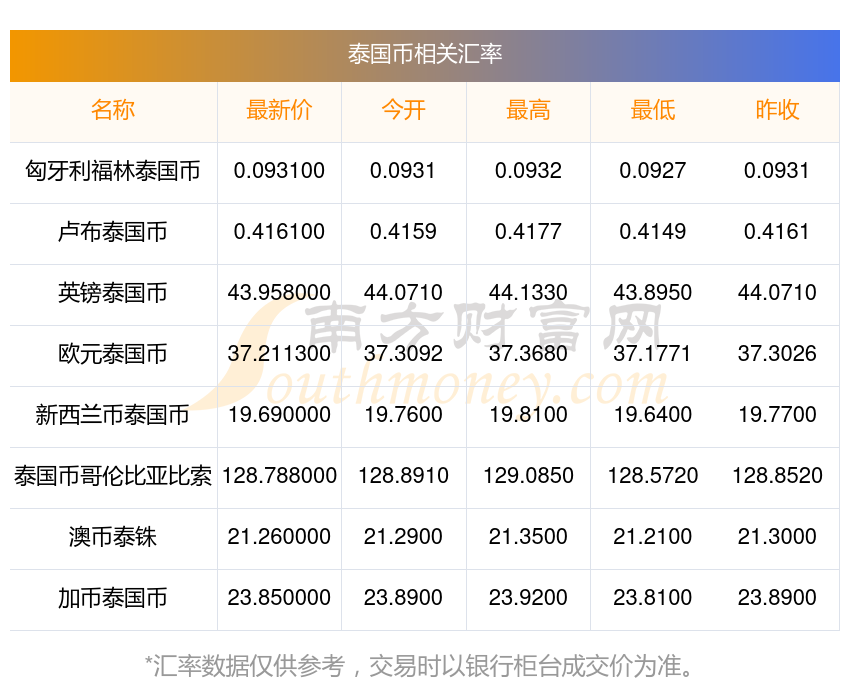Viewport: 850px width, 698px height.
Task: Select the 最高 column header
Action: [528, 111]
